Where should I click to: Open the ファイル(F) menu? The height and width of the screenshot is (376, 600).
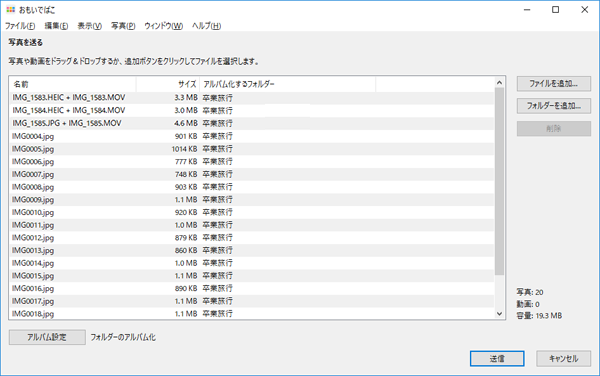[x=20, y=26]
